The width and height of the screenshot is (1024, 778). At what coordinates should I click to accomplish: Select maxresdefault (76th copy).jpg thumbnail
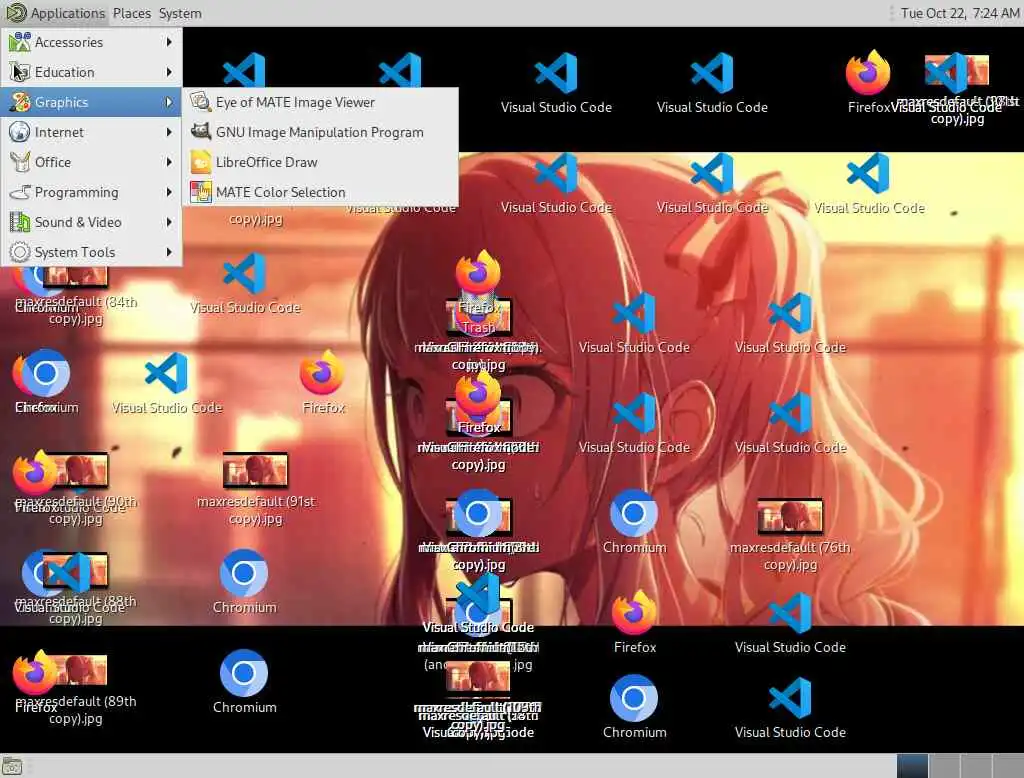(x=790, y=516)
